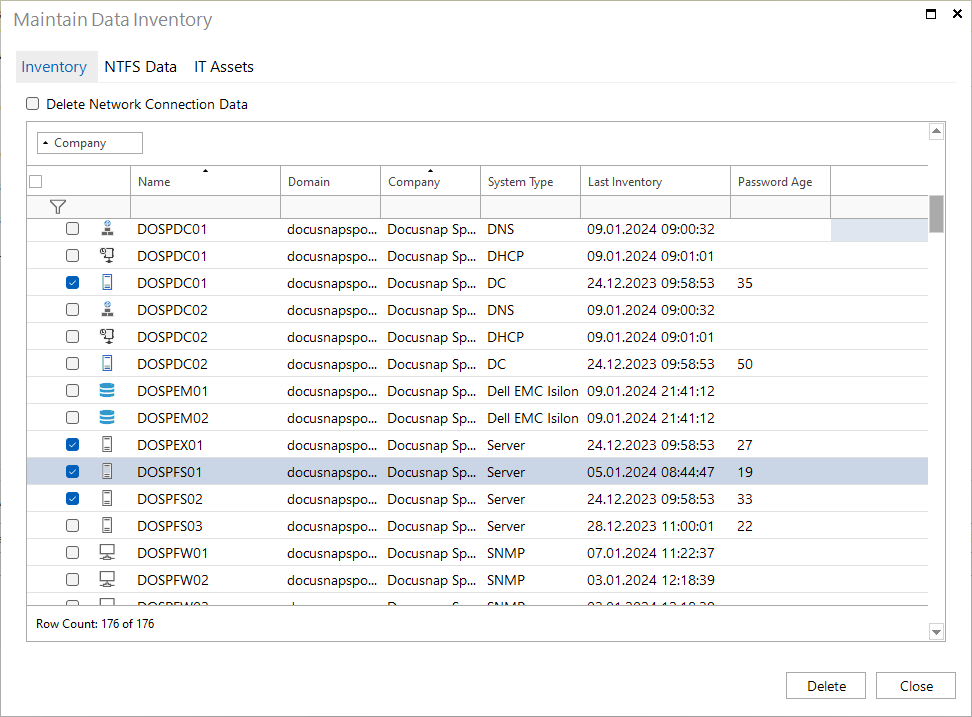Check the DOSPDC02 DC row checkbox
The height and width of the screenshot is (717, 972).
(73, 363)
